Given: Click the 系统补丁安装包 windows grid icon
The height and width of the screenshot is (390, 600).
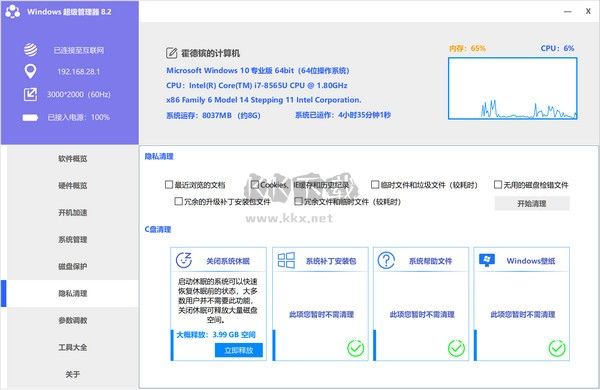Looking at the screenshot, I should click(286, 260).
